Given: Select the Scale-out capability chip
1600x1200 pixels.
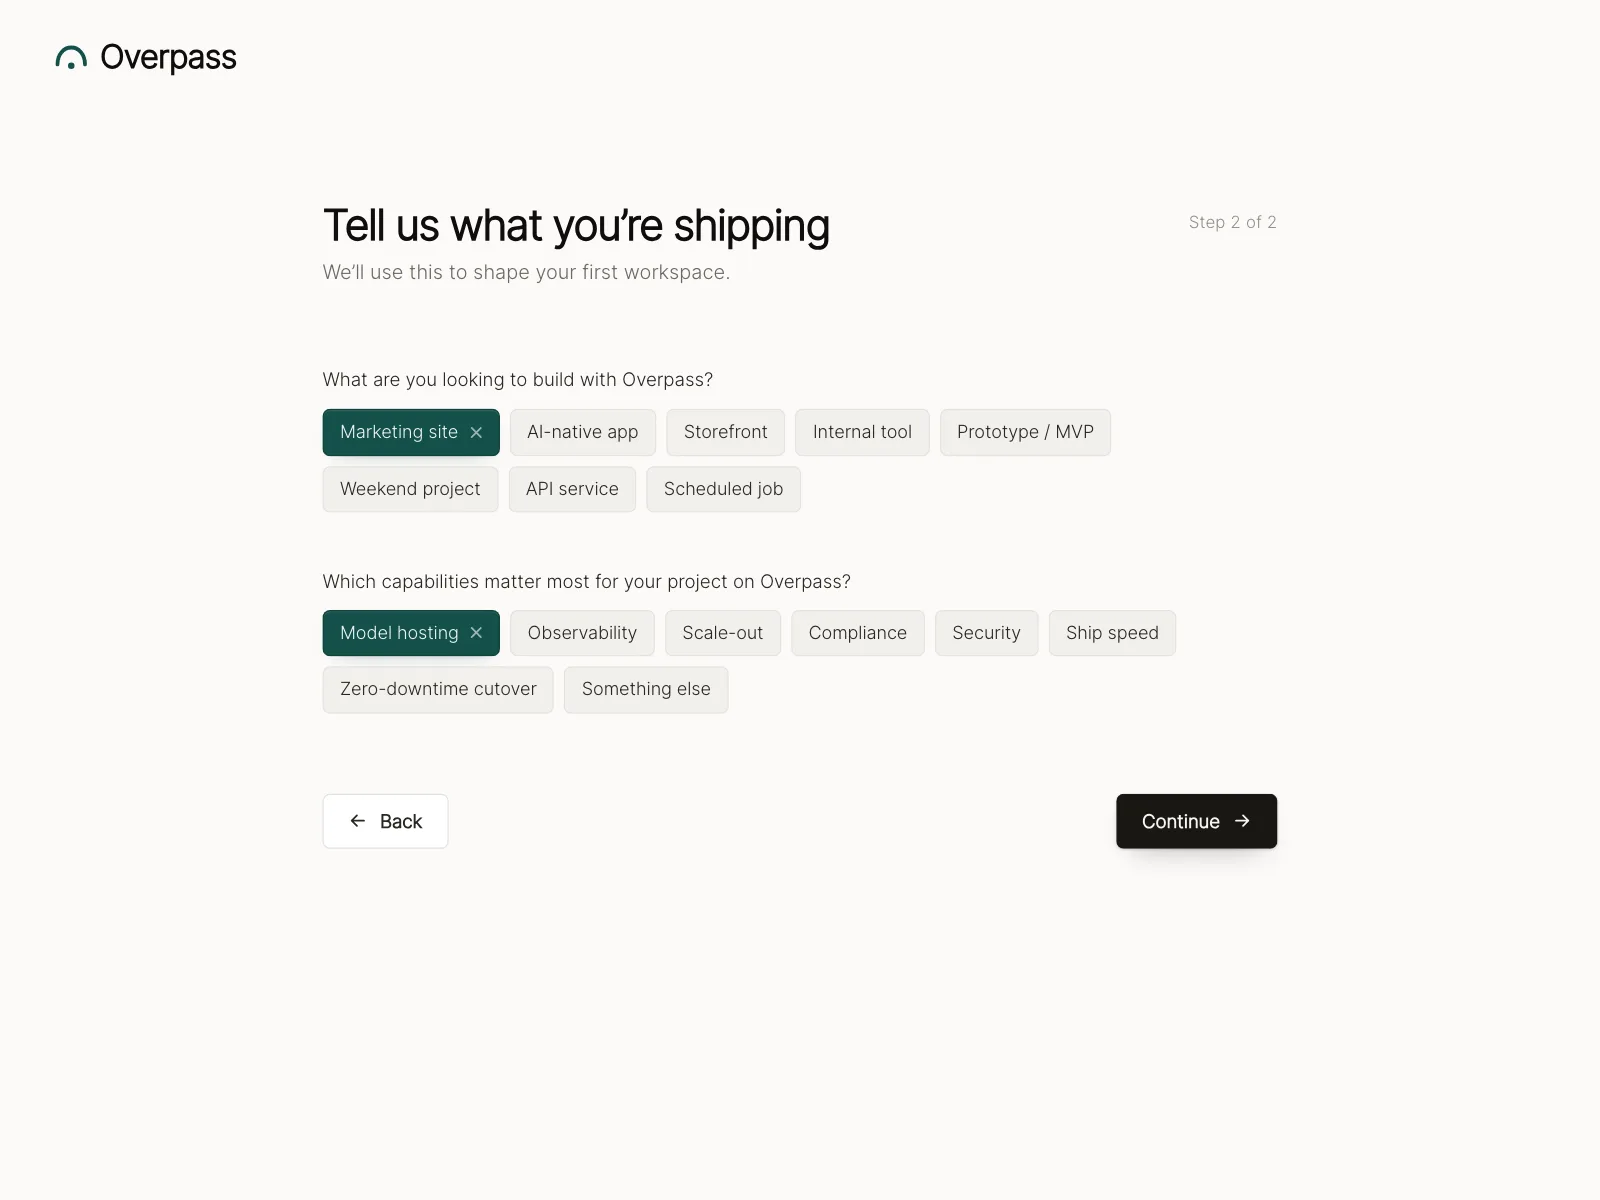Looking at the screenshot, I should 723,633.
